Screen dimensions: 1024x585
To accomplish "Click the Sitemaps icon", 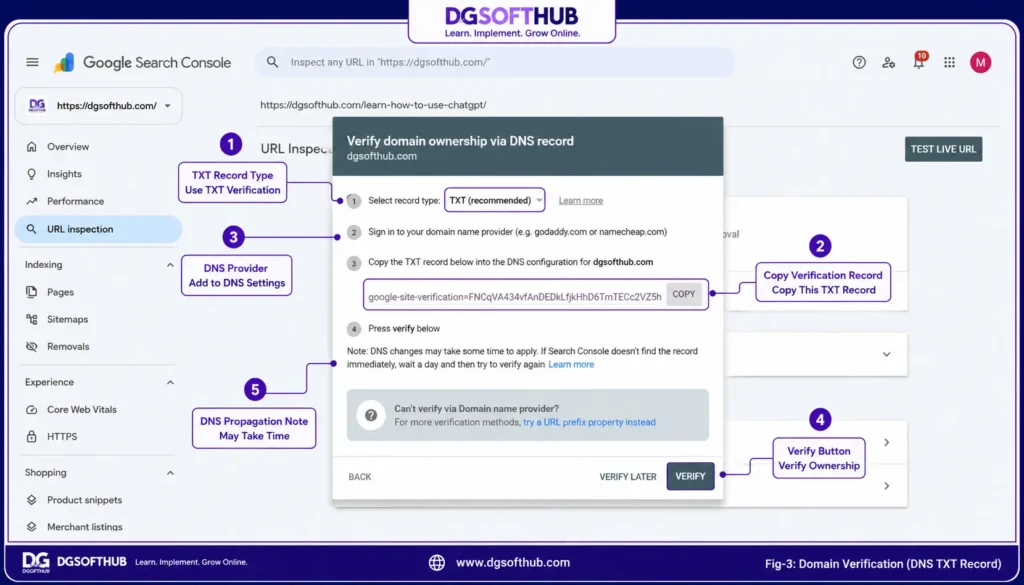I will pos(31,319).
